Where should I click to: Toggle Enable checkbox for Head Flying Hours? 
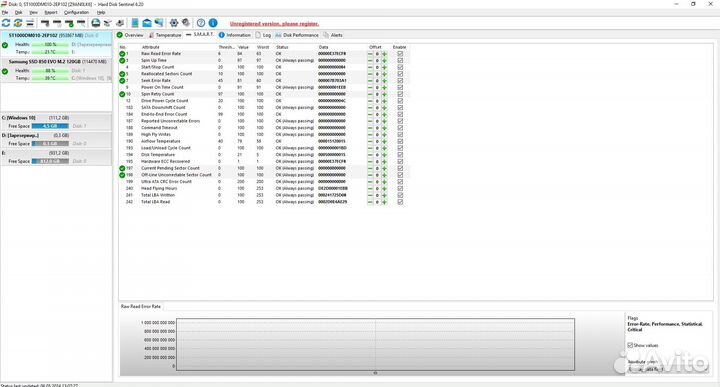tap(400, 188)
